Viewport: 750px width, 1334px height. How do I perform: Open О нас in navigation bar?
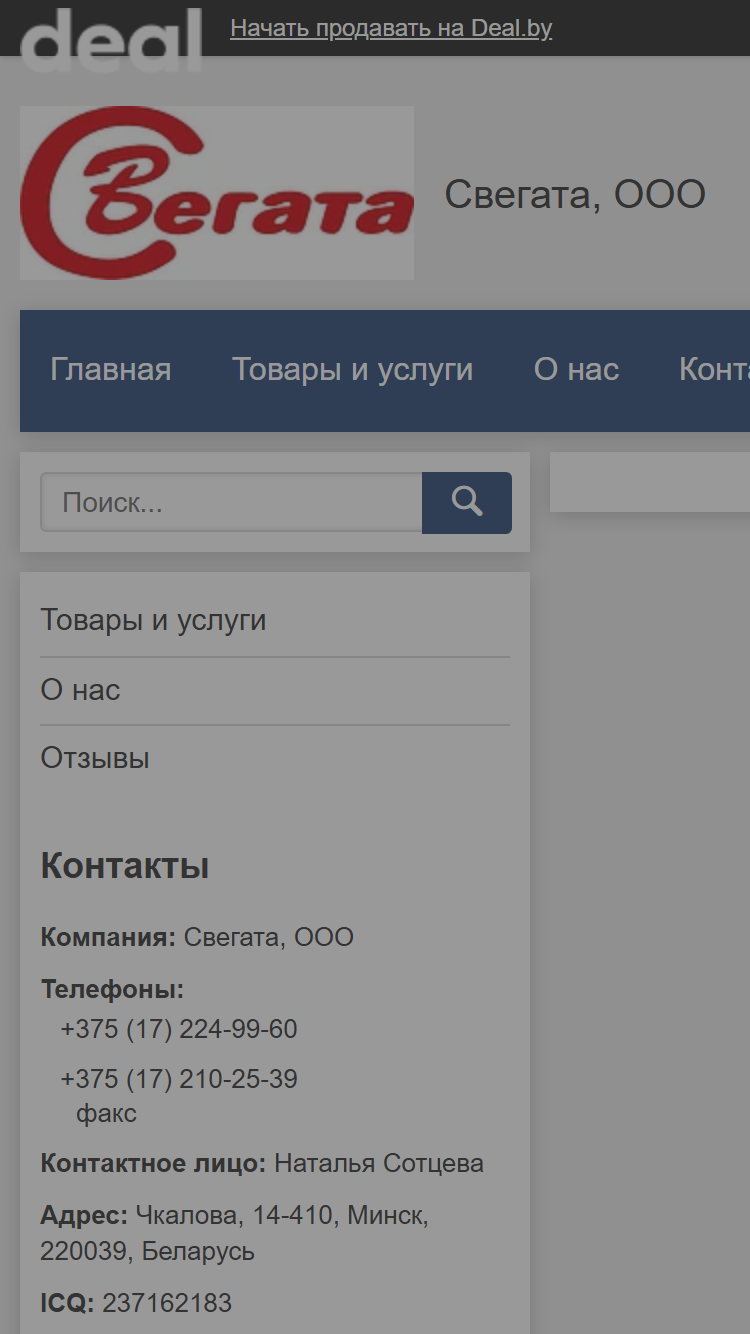tap(577, 370)
